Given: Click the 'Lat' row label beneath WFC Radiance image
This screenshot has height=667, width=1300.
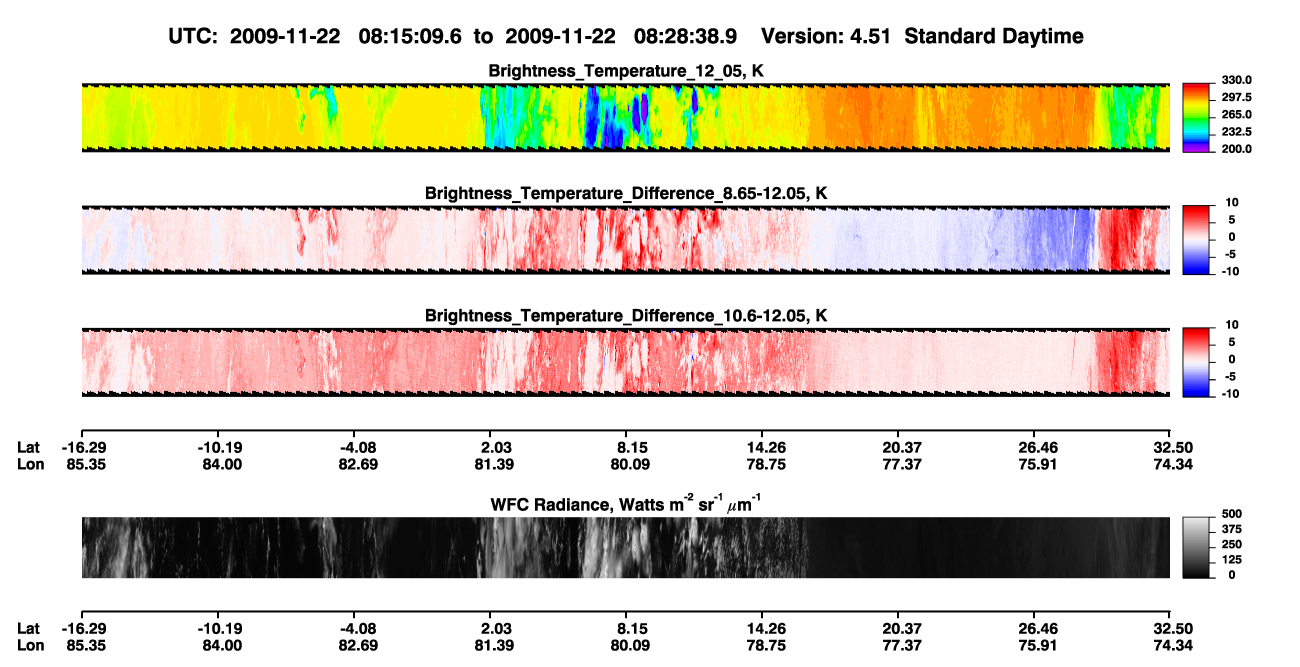Looking at the screenshot, I should [28, 628].
